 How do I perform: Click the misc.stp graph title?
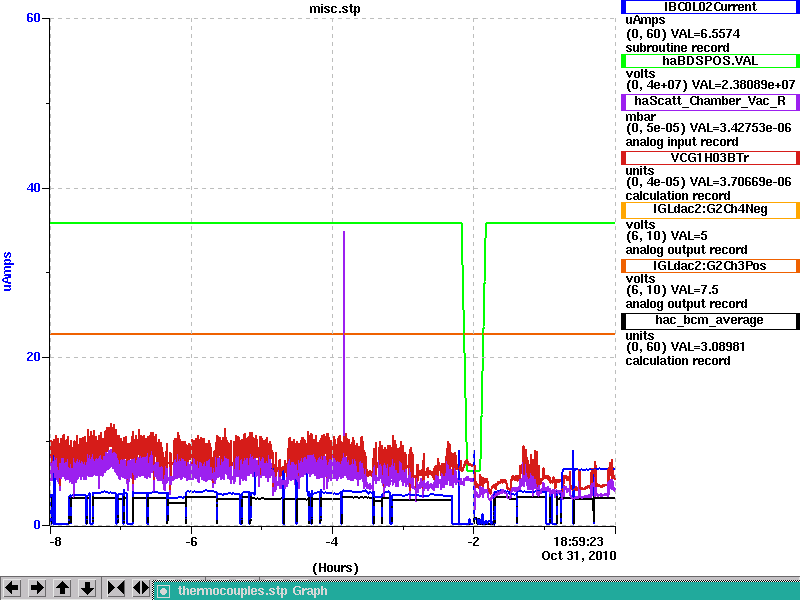point(335,9)
